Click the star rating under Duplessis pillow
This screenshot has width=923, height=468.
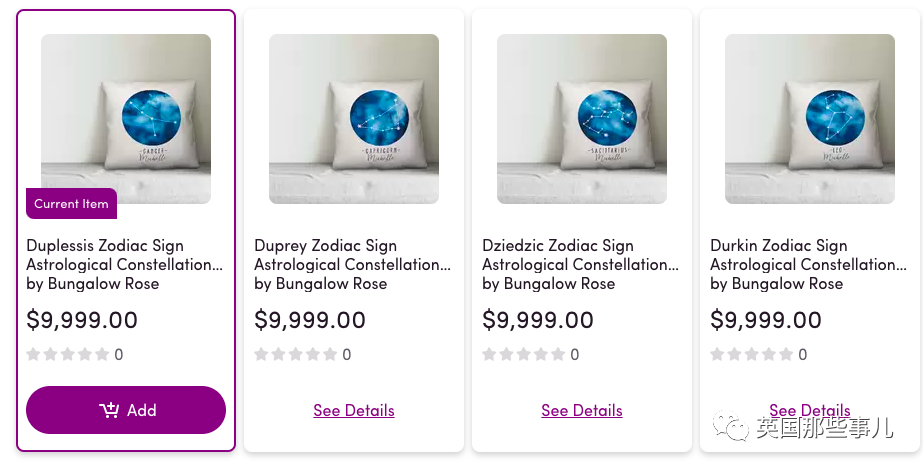(68, 354)
